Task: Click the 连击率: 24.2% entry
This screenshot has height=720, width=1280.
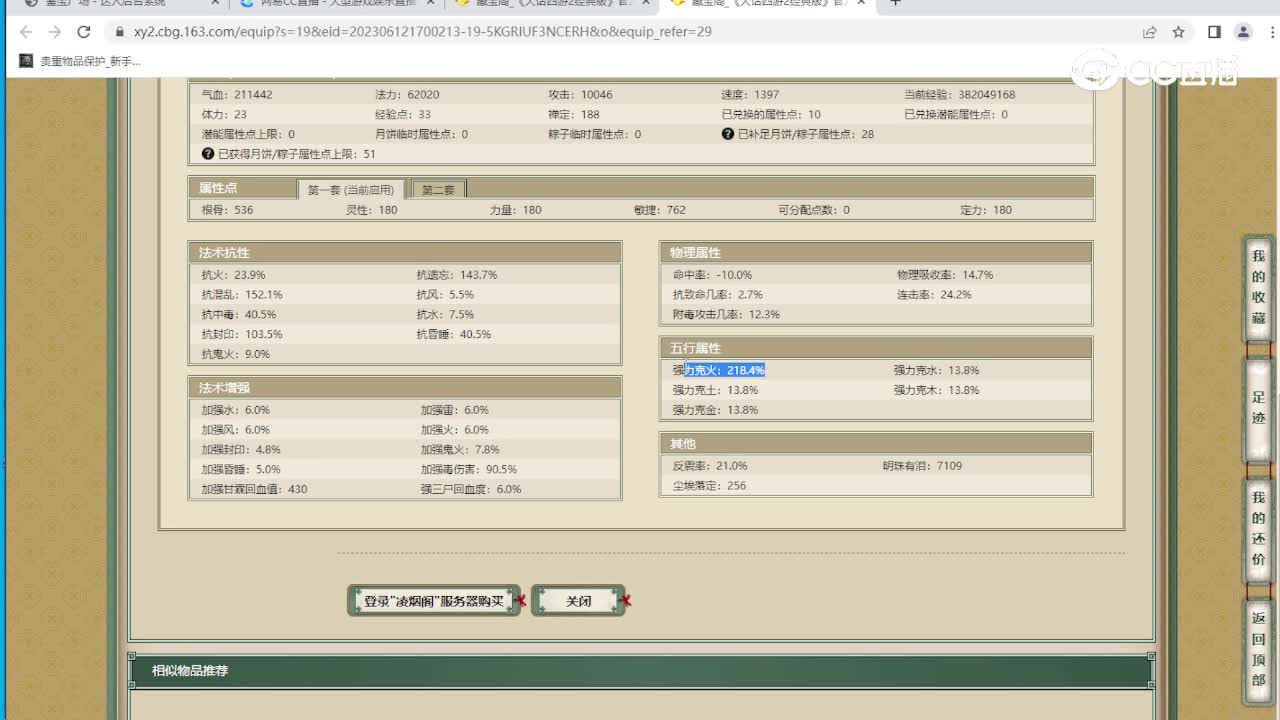Action: click(934, 295)
